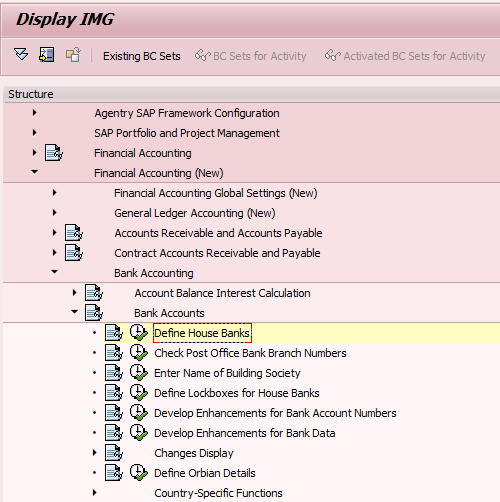This screenshot has width=500, height=502.
Task: Open documentation icon for Financial Accounting
Action: 54,153
